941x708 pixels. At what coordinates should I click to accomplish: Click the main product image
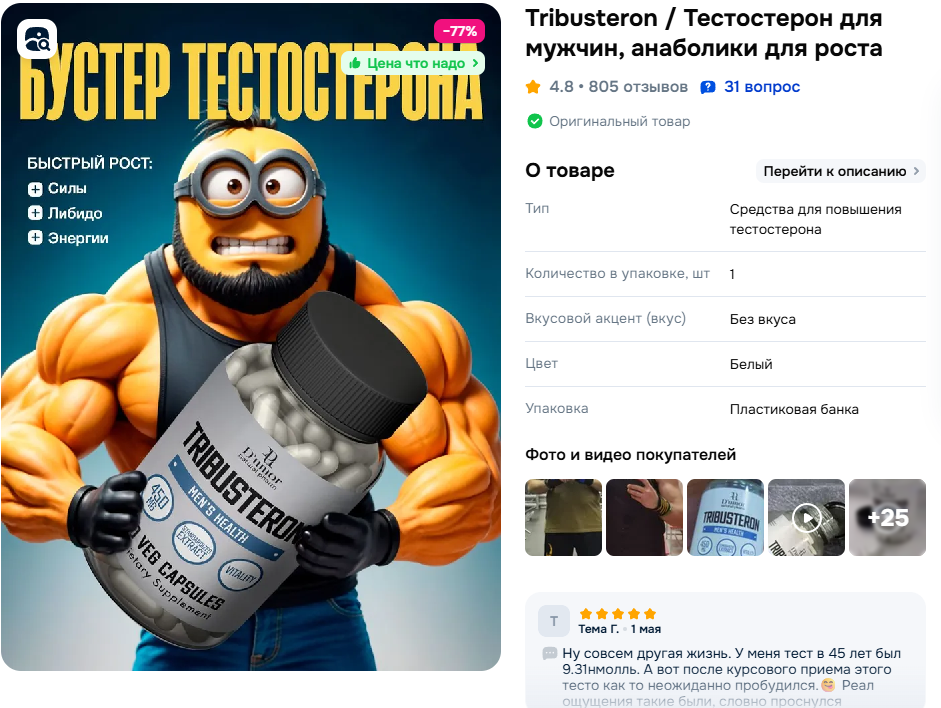click(251, 337)
